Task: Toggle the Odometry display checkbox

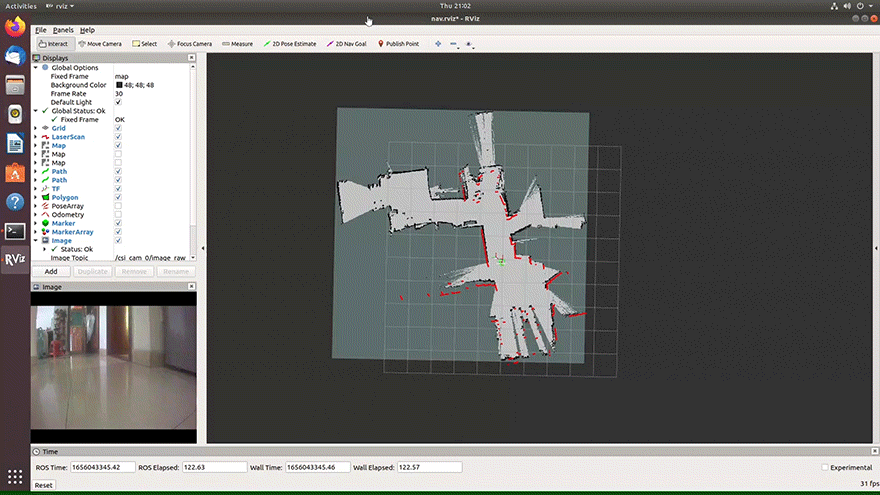Action: (119, 215)
